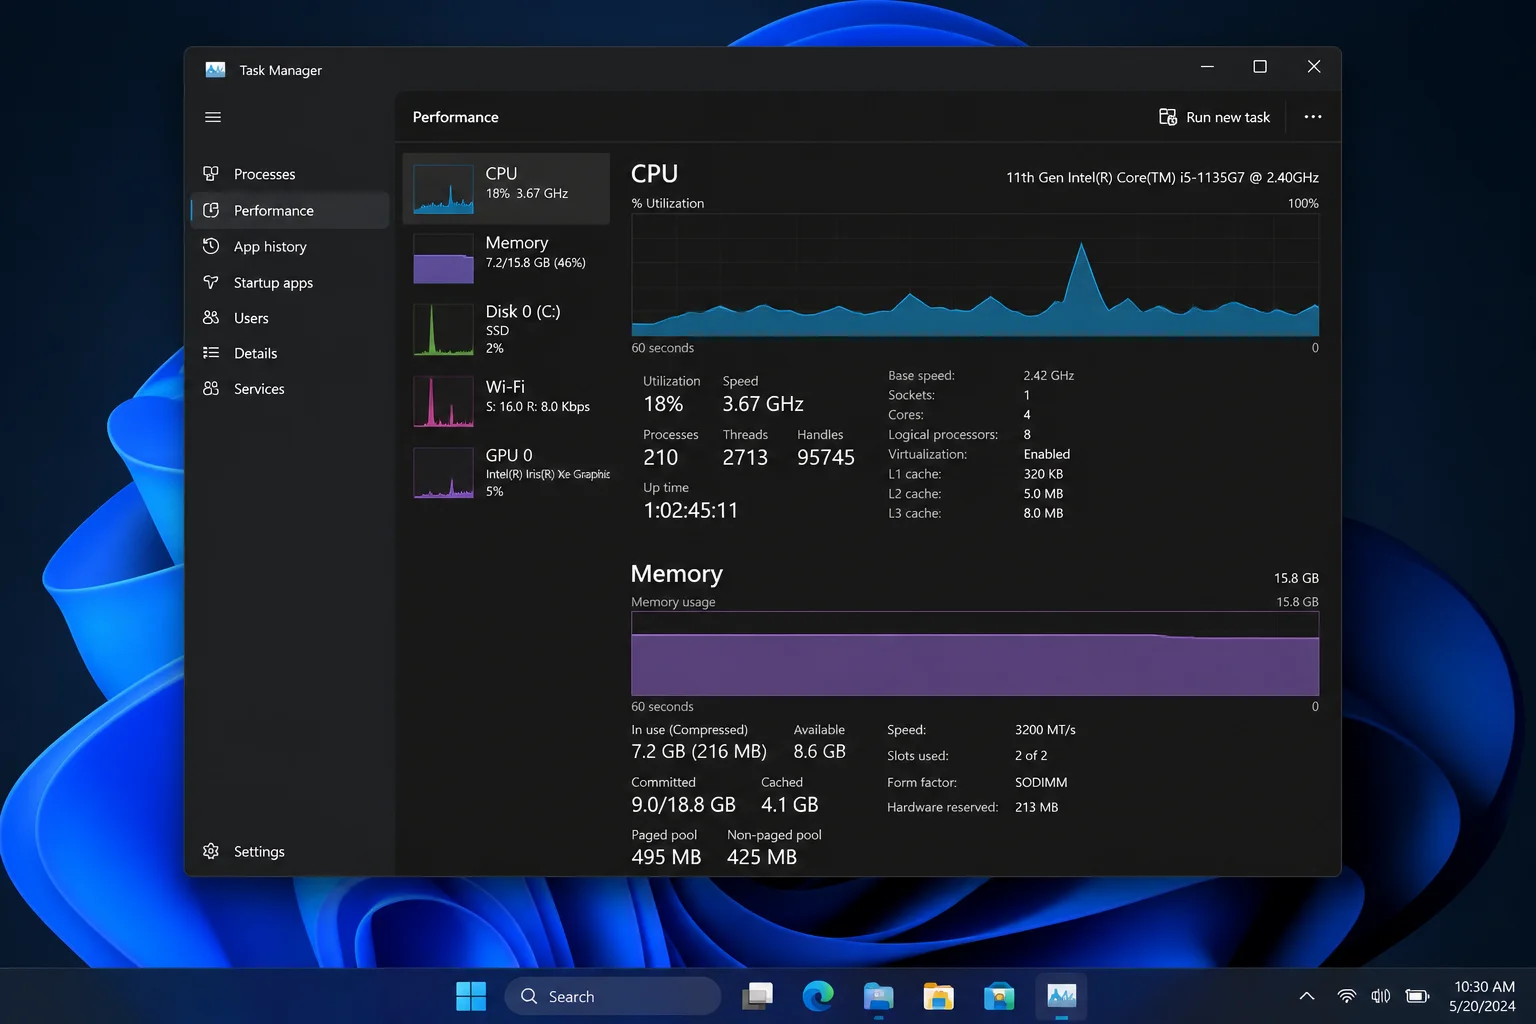Screen dimensions: 1536x1024
Task: Click the Non-paged pool 425 MB value
Action: click(x=762, y=857)
